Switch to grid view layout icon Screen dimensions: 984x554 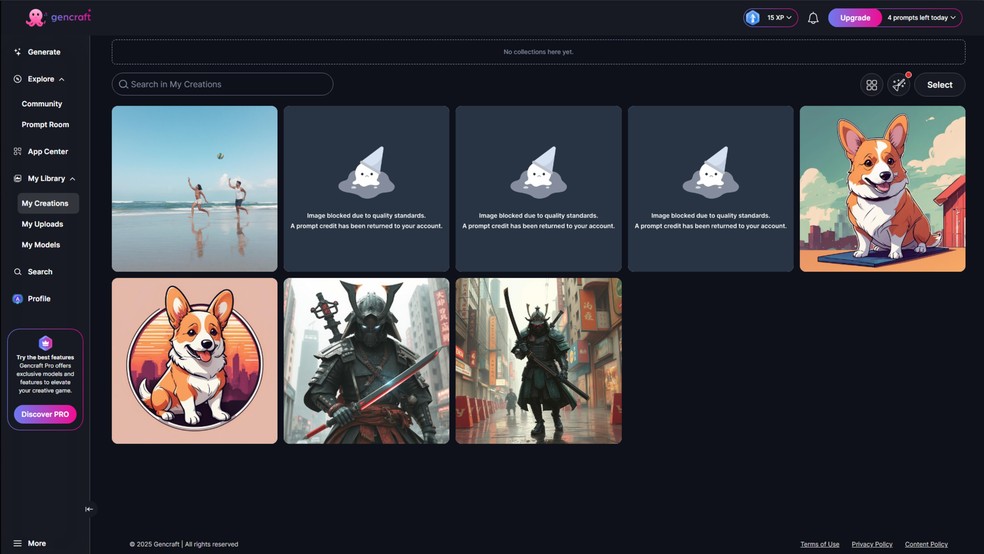tap(871, 85)
